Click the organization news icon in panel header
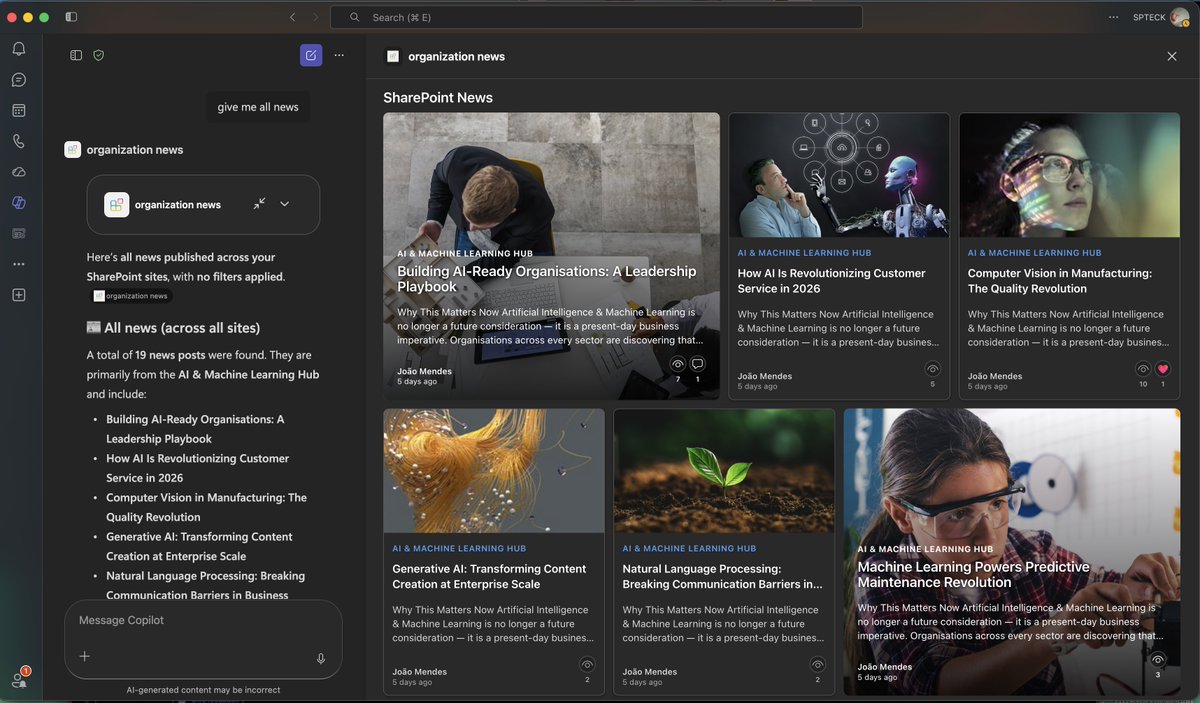Image resolution: width=1200 pixels, height=703 pixels. pyautogui.click(x=393, y=56)
